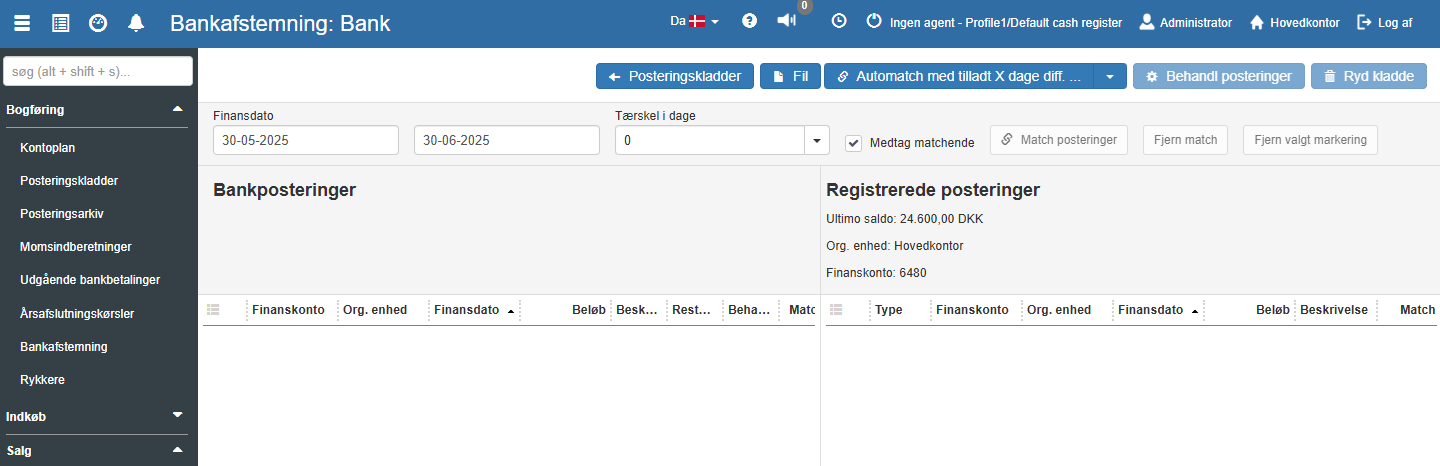Click Ryd kladde button

click(1369, 76)
